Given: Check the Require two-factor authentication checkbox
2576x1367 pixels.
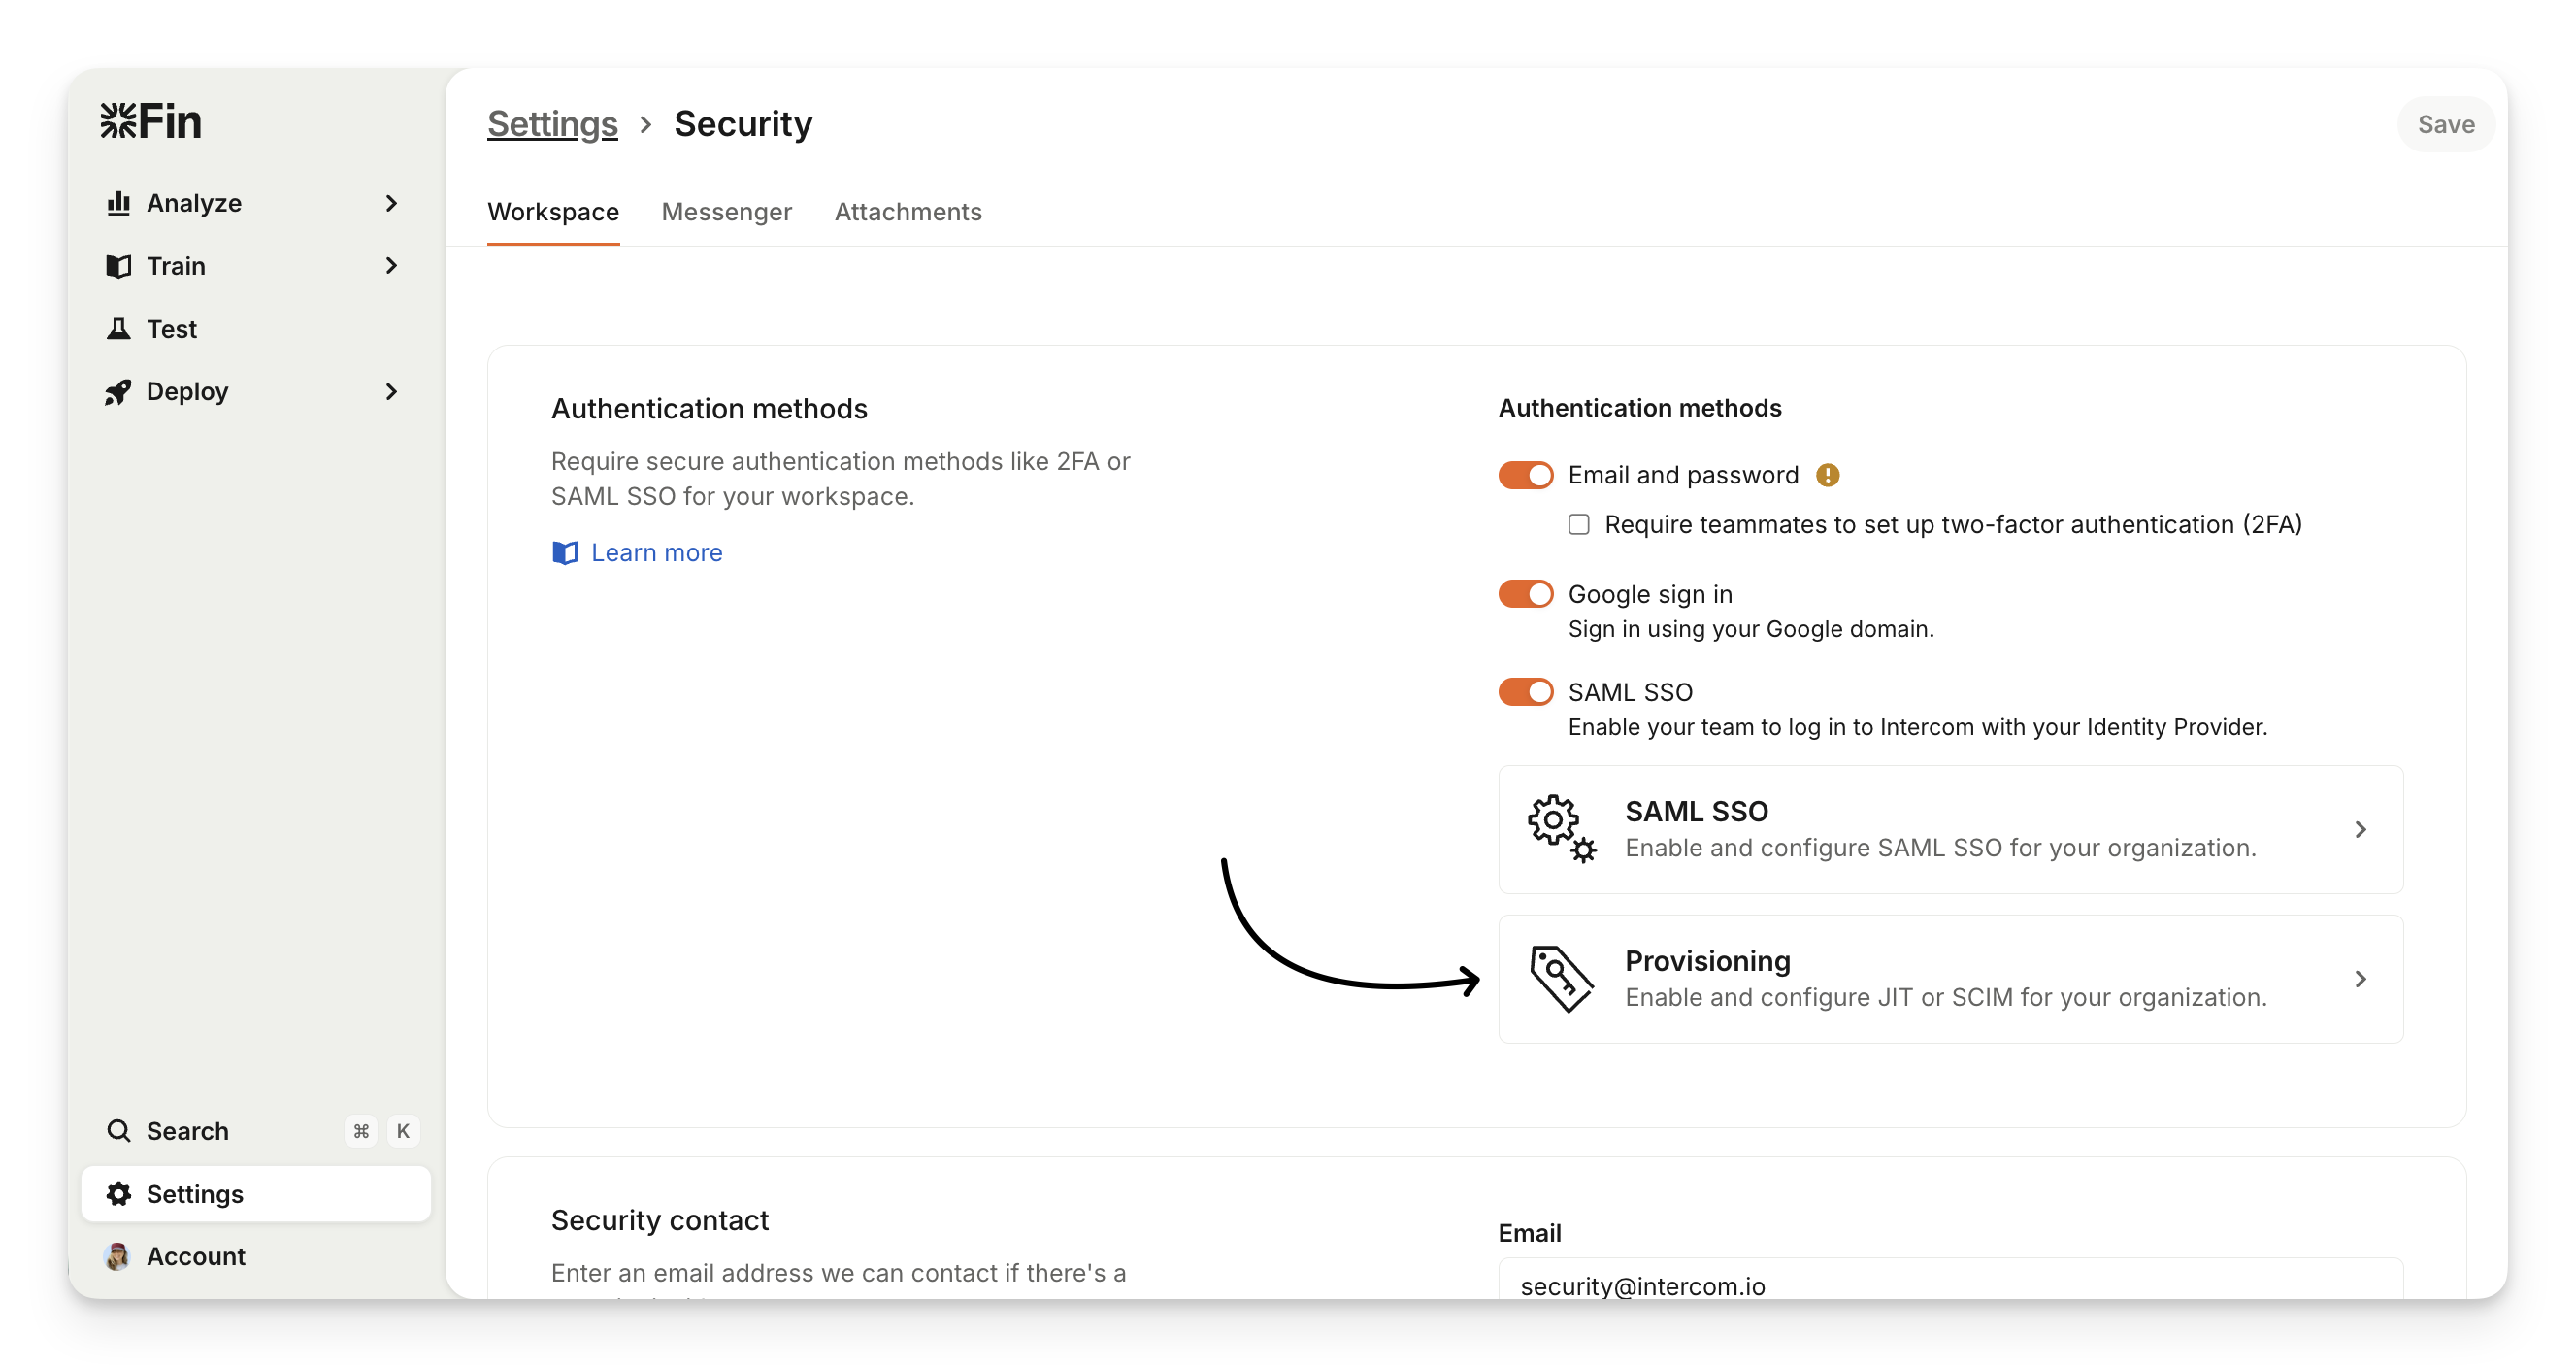Looking at the screenshot, I should [1579, 525].
